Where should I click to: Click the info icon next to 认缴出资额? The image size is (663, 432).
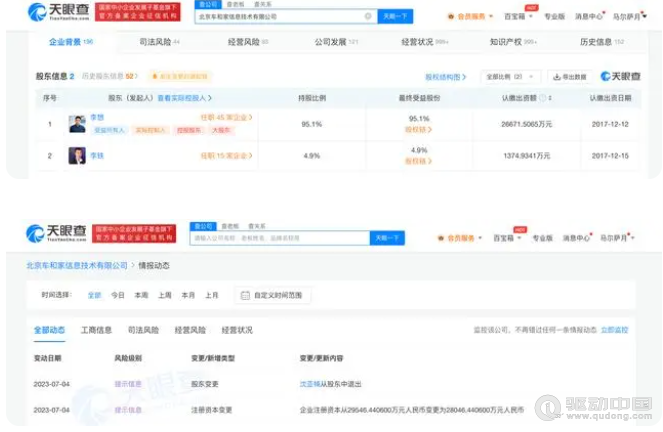tap(542, 98)
